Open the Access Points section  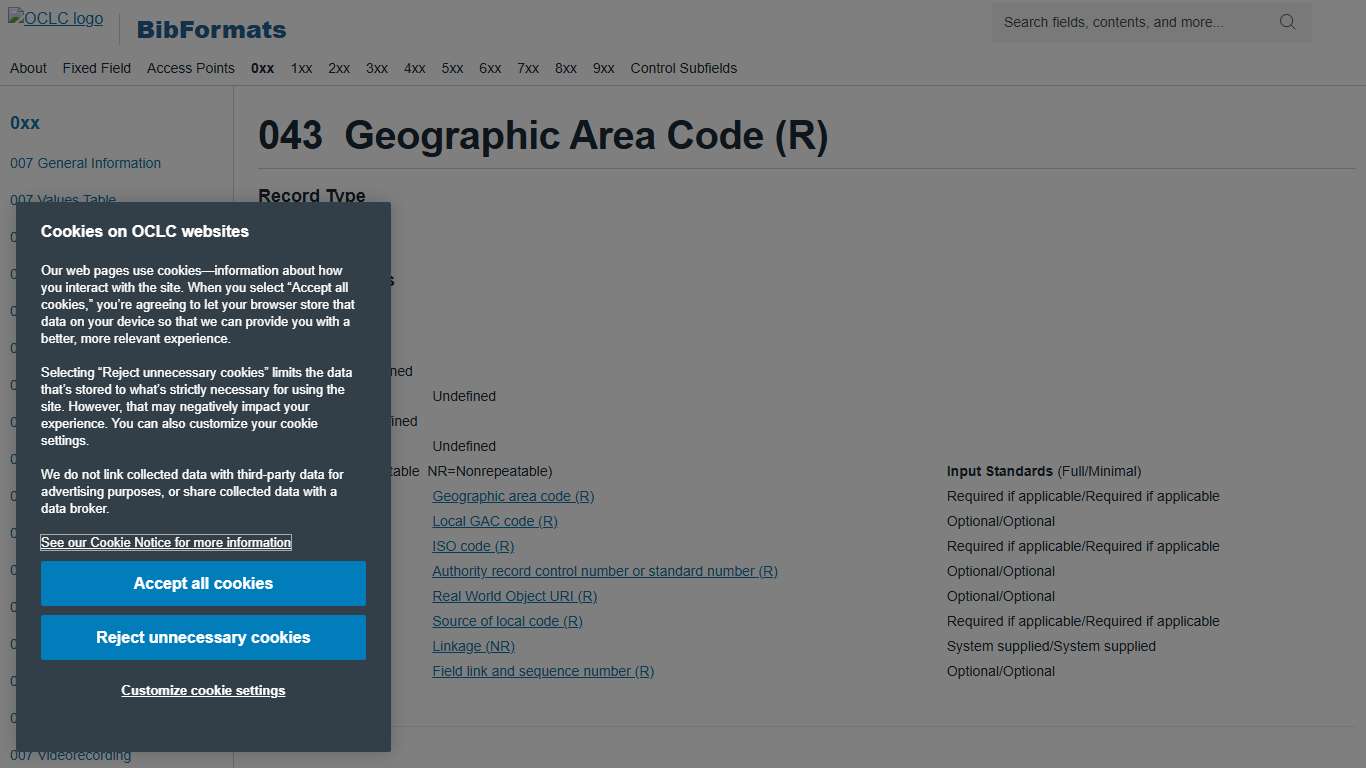(190, 68)
